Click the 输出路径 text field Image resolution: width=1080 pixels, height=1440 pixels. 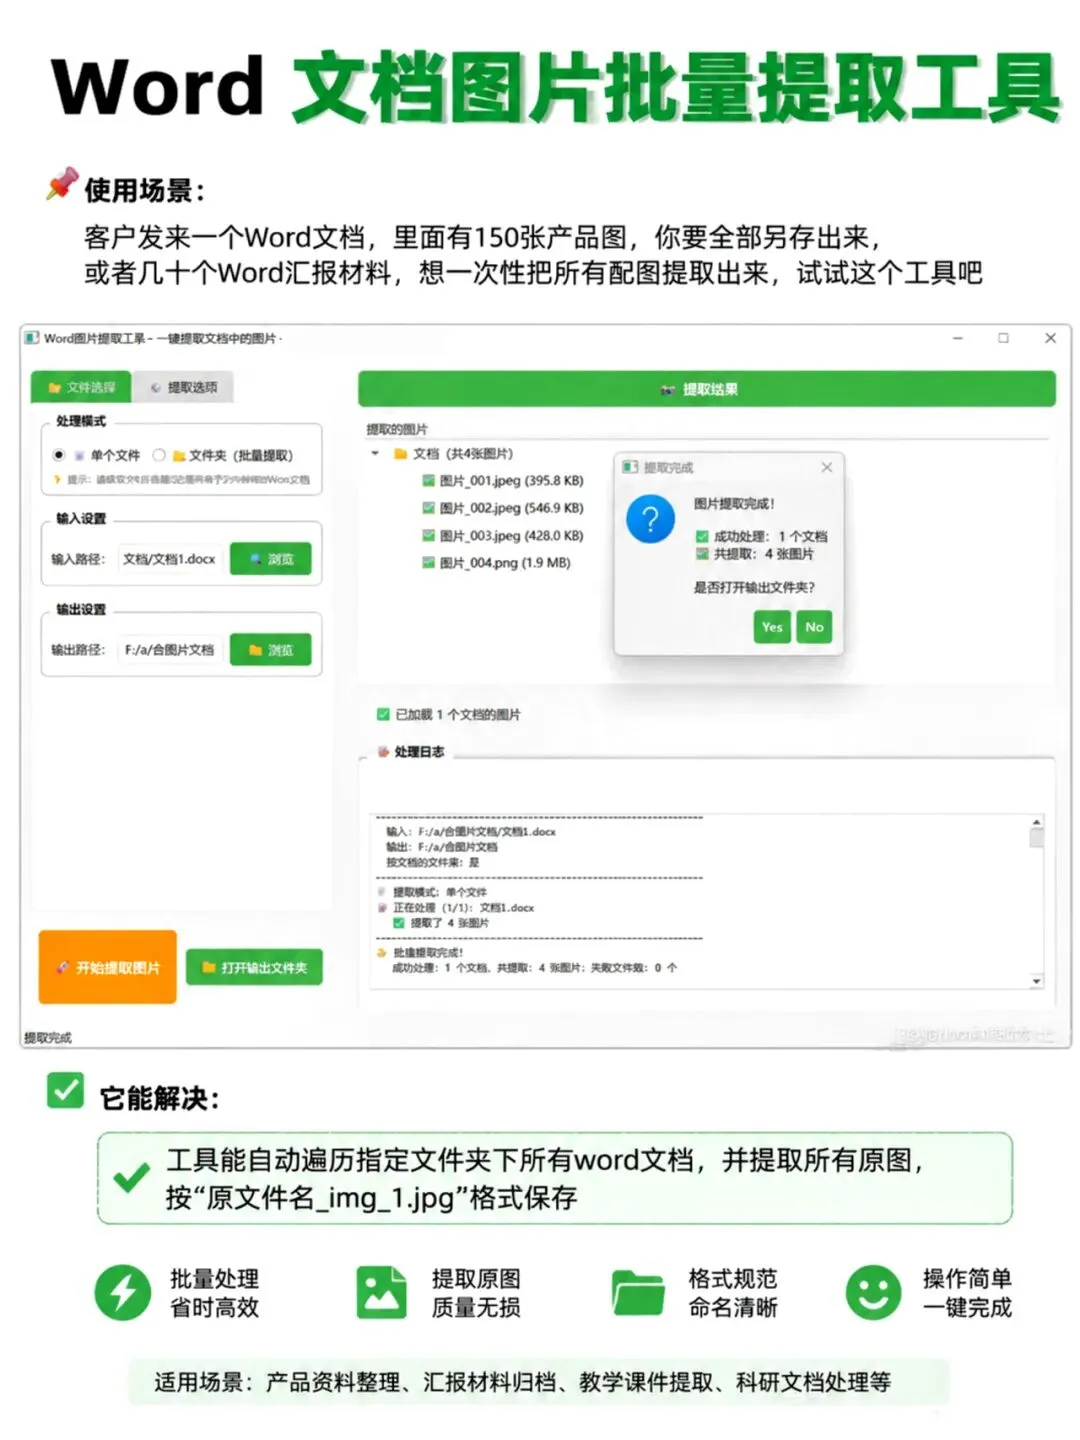coord(171,650)
